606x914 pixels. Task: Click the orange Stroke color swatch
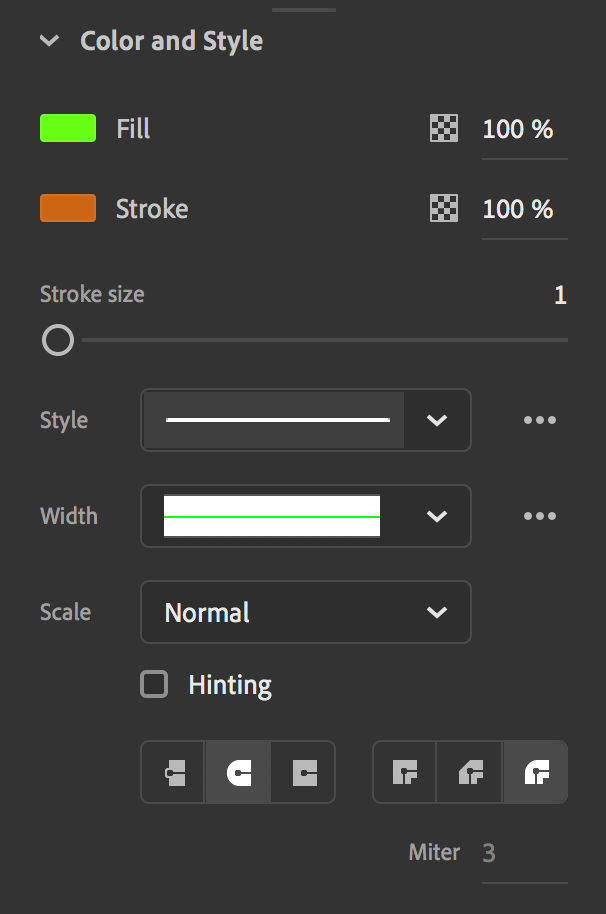[x=68, y=208]
